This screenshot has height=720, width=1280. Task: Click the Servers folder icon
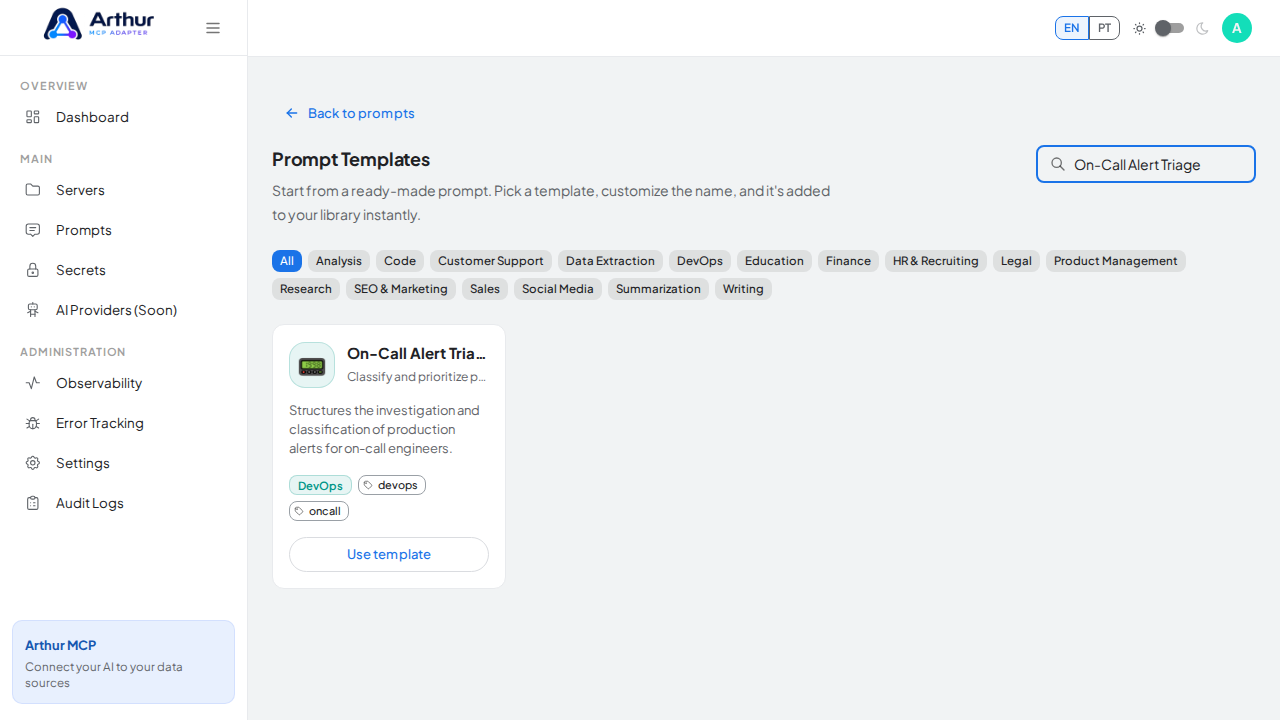pyautogui.click(x=33, y=190)
